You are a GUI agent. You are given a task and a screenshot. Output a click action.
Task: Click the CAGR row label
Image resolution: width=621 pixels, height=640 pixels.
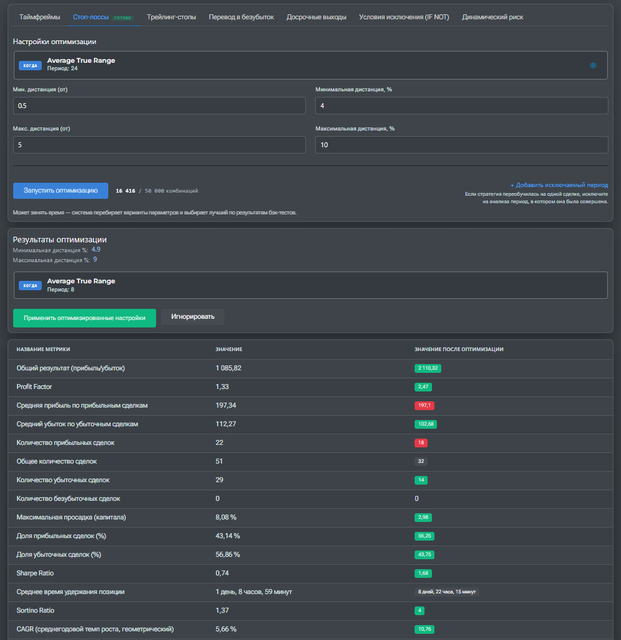95,629
